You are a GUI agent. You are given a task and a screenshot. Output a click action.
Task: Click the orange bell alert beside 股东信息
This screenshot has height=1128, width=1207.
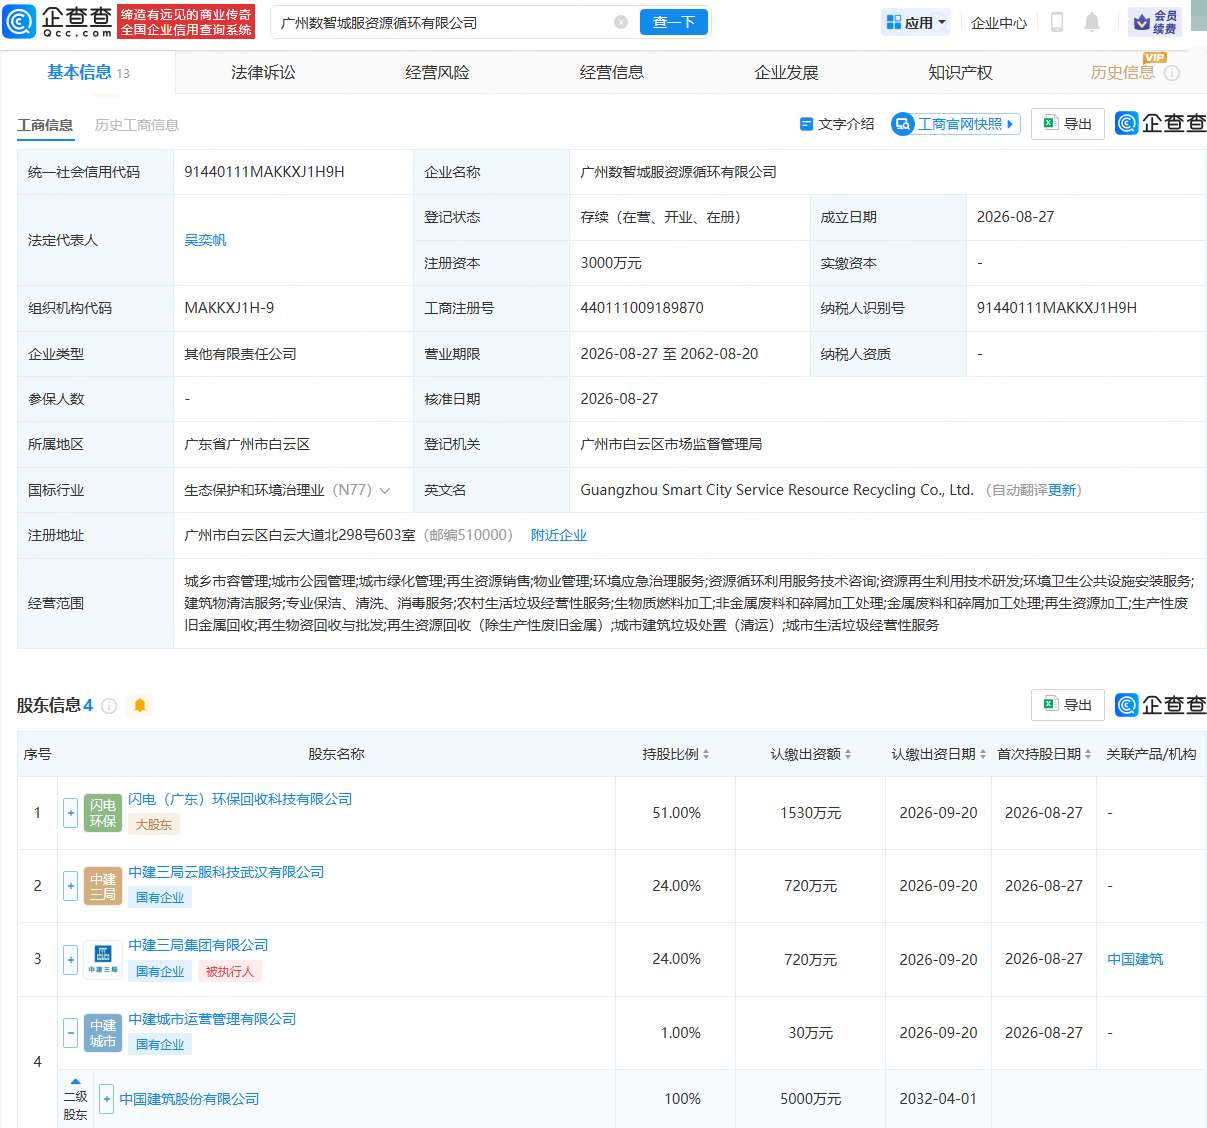[140, 706]
